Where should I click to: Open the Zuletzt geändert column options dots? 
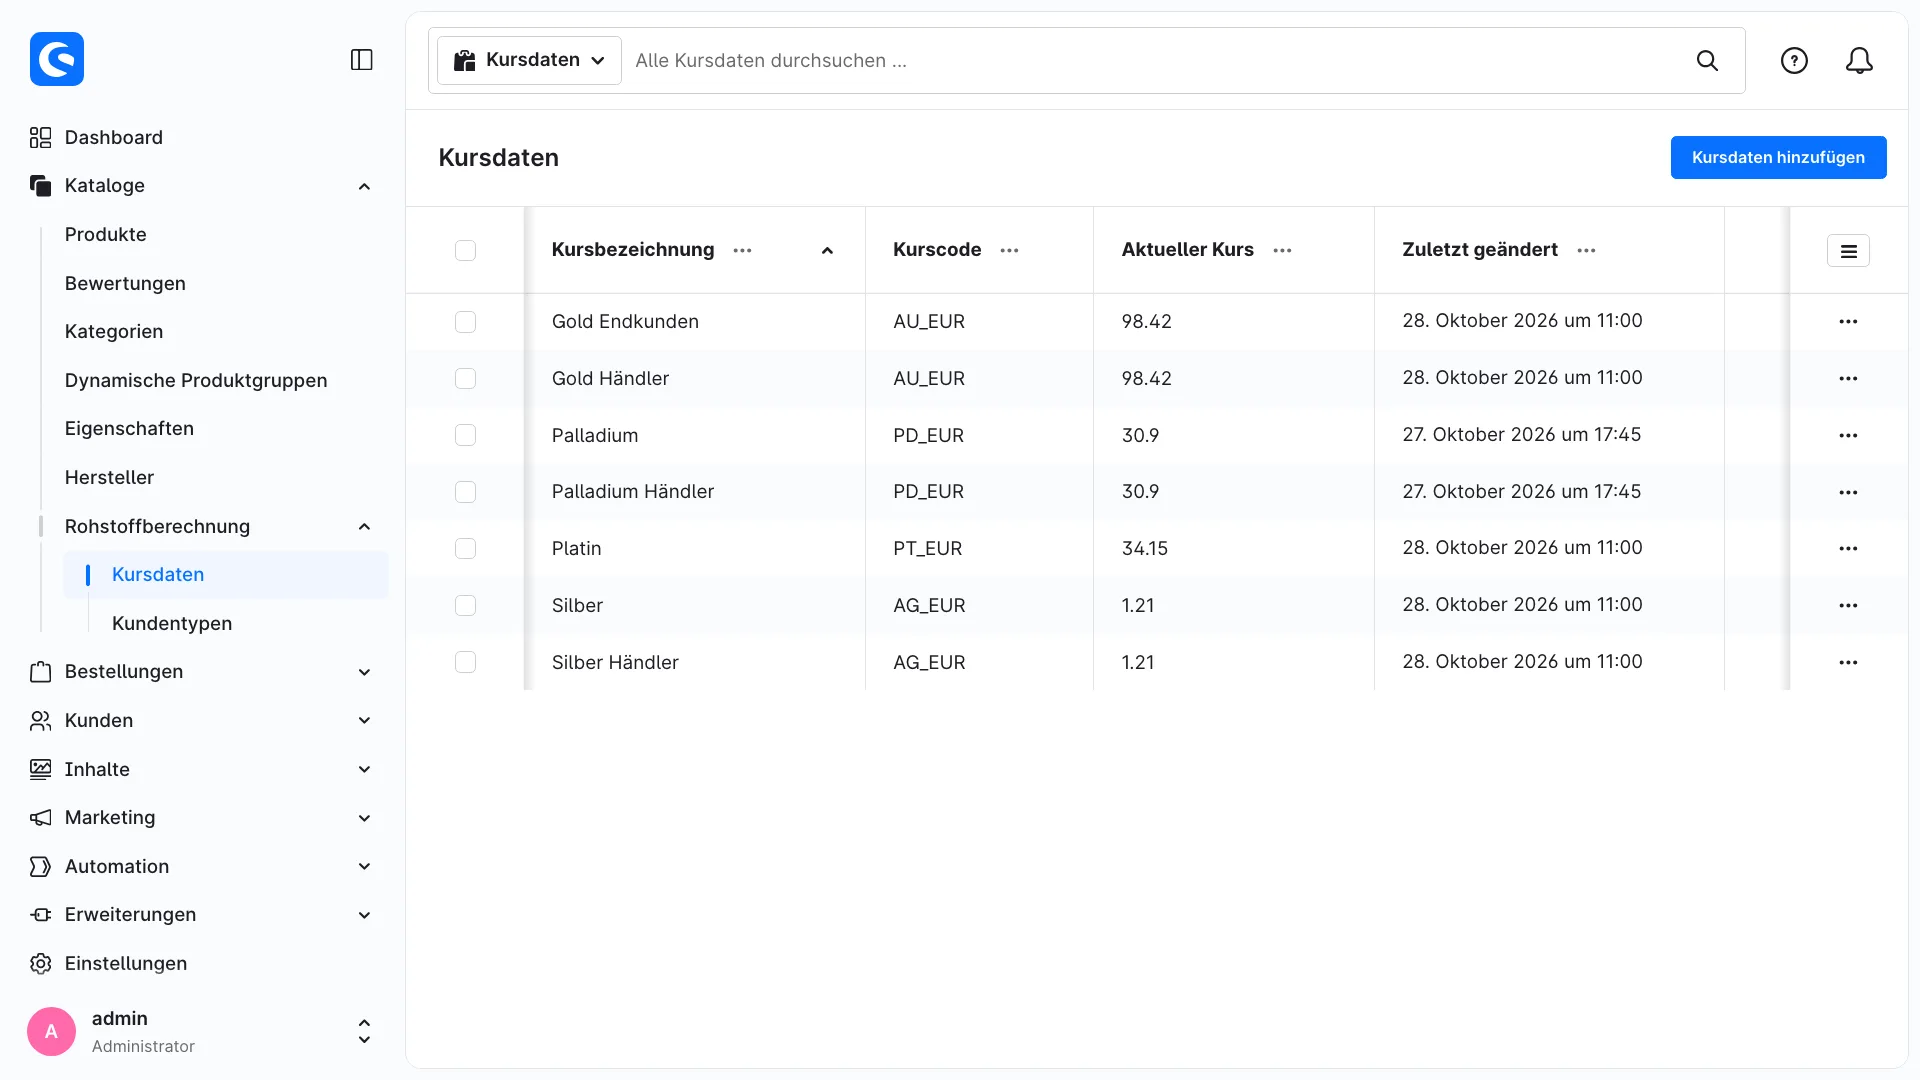click(x=1586, y=250)
